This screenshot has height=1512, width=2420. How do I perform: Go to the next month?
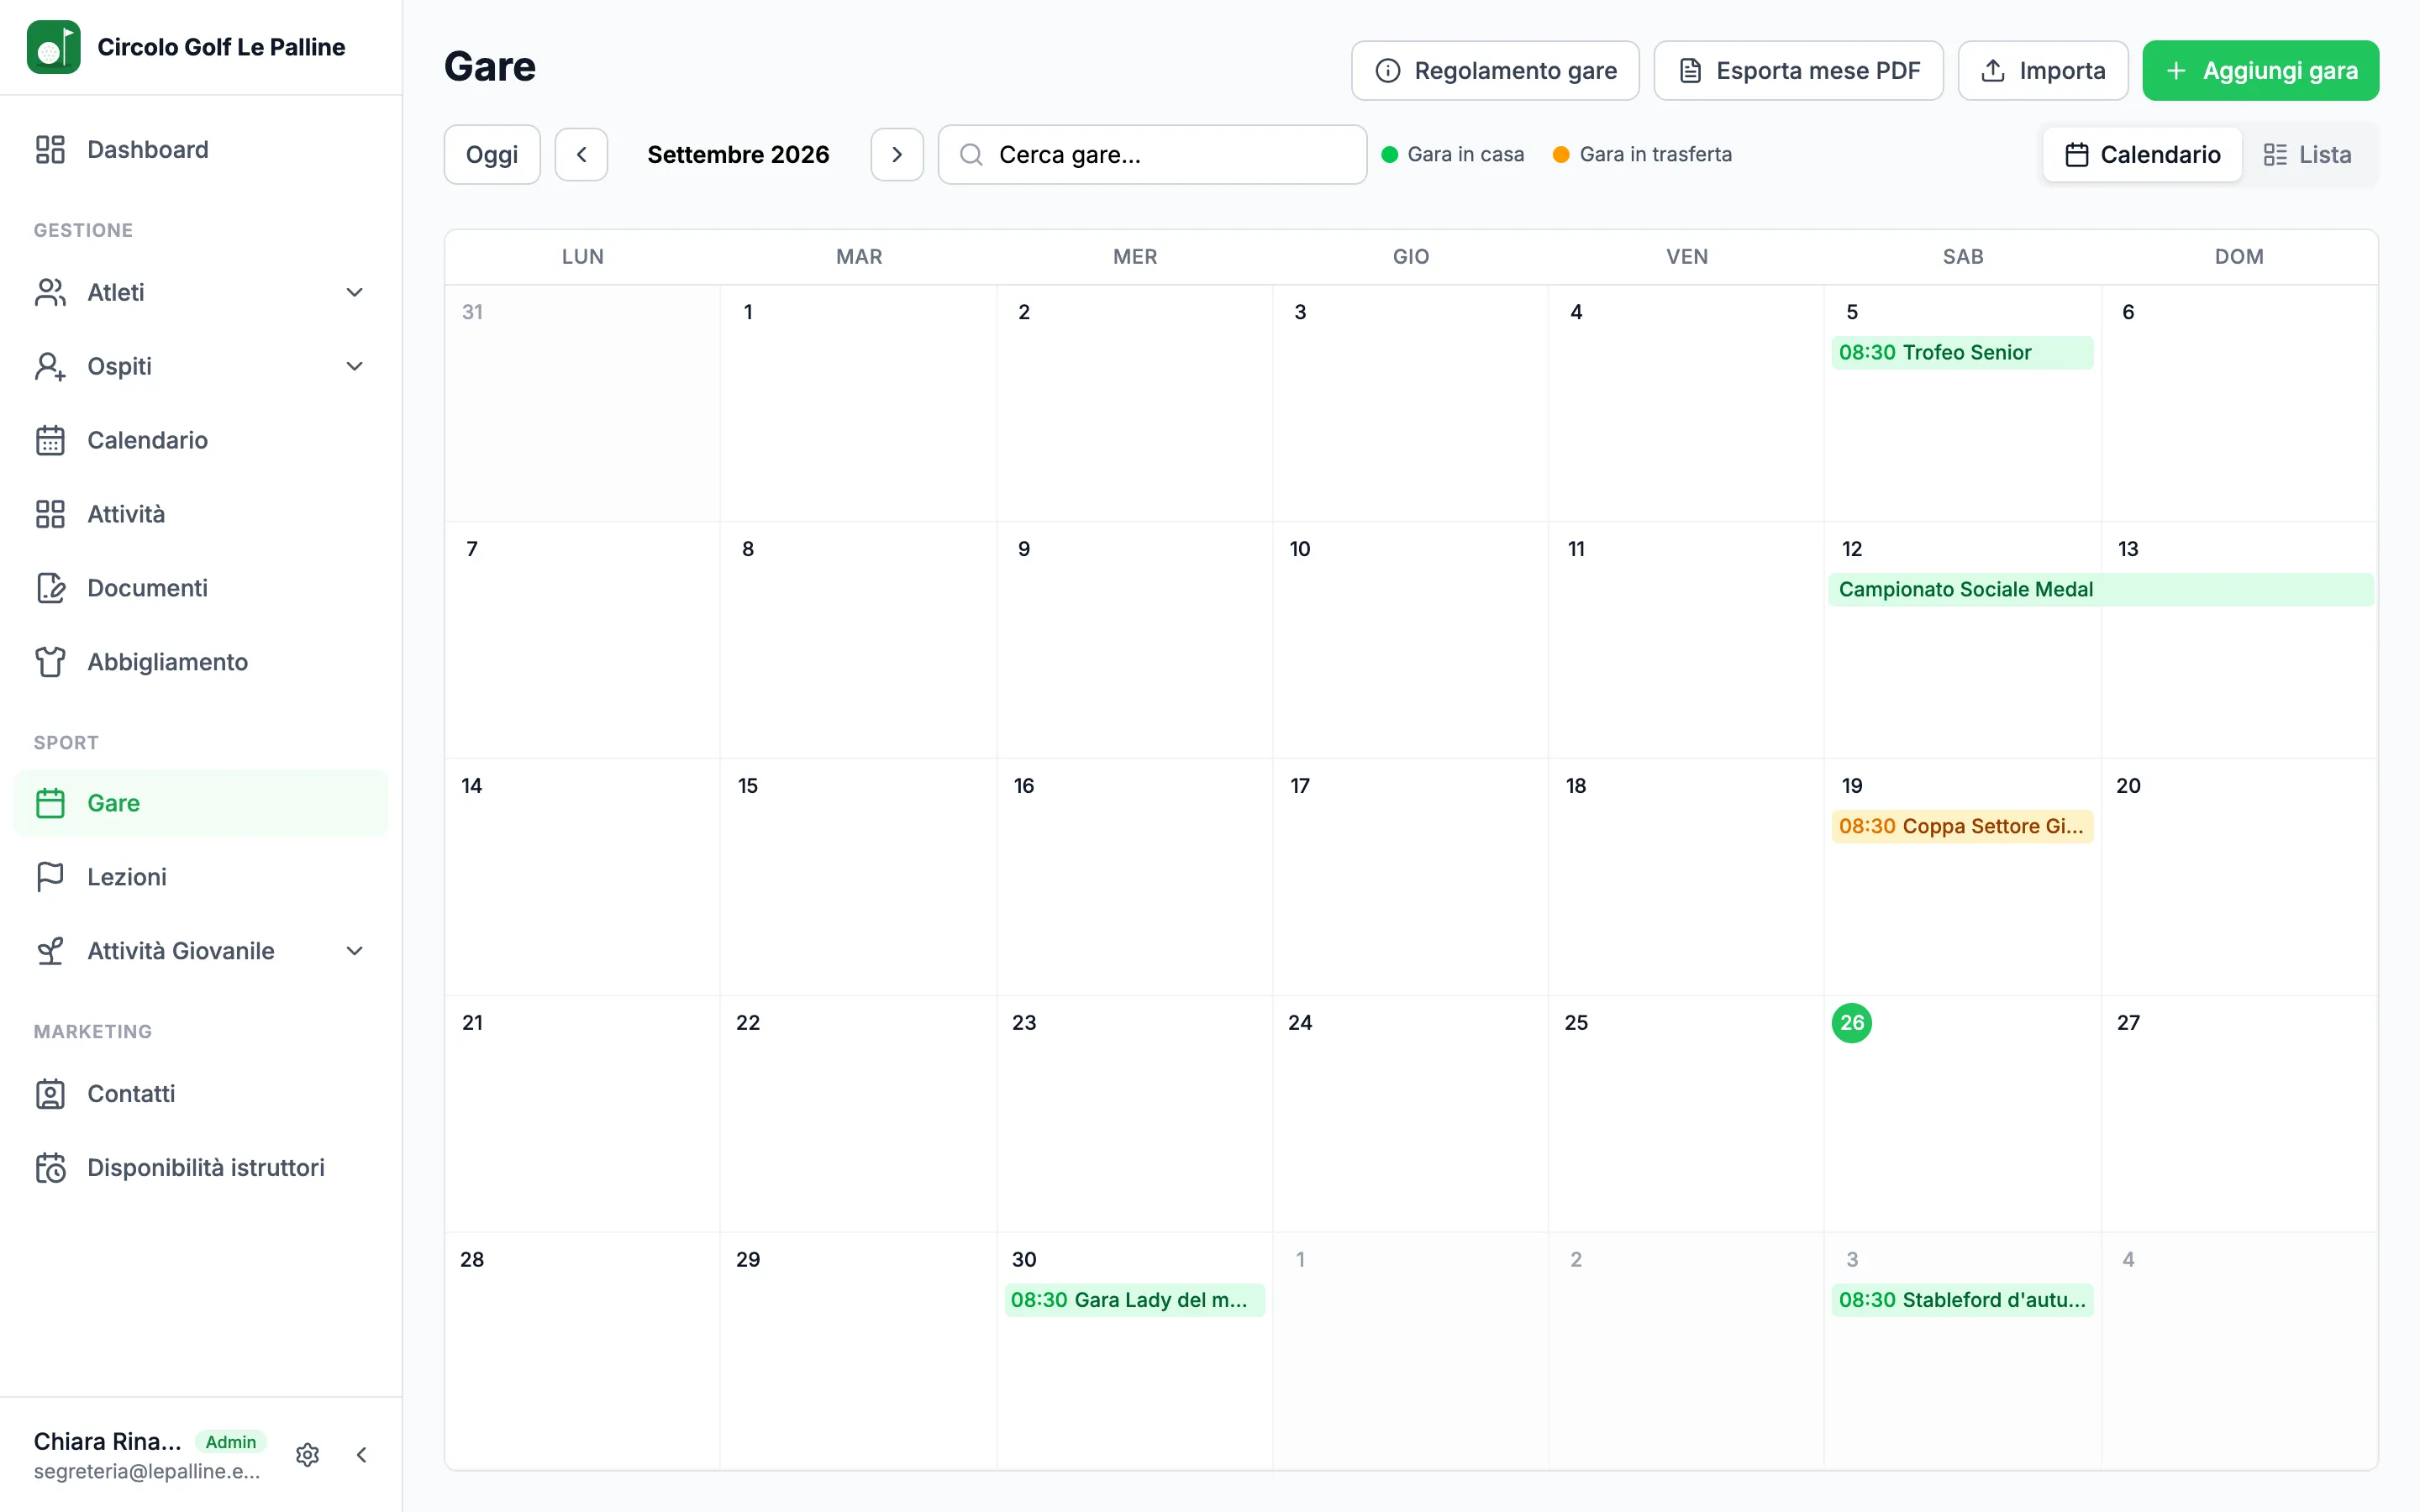pos(897,155)
